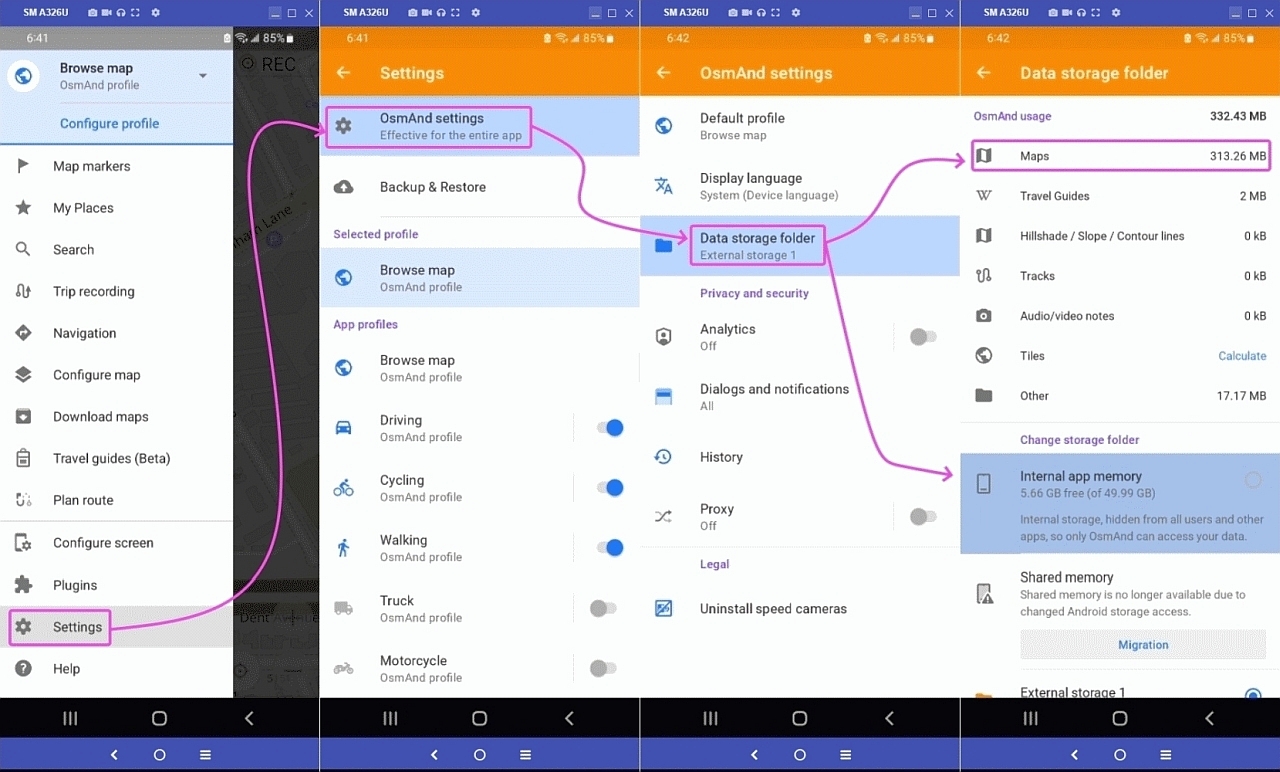Click the Truck profile icon
Image resolution: width=1280 pixels, height=772 pixels.
(x=343, y=608)
